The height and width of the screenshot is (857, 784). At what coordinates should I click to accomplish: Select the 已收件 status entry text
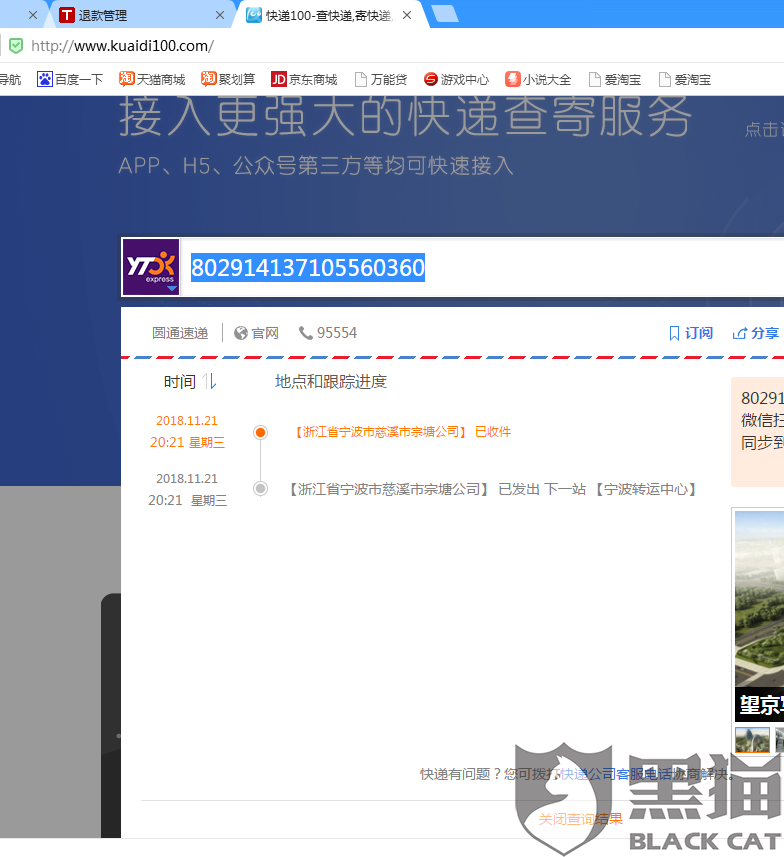coord(402,432)
